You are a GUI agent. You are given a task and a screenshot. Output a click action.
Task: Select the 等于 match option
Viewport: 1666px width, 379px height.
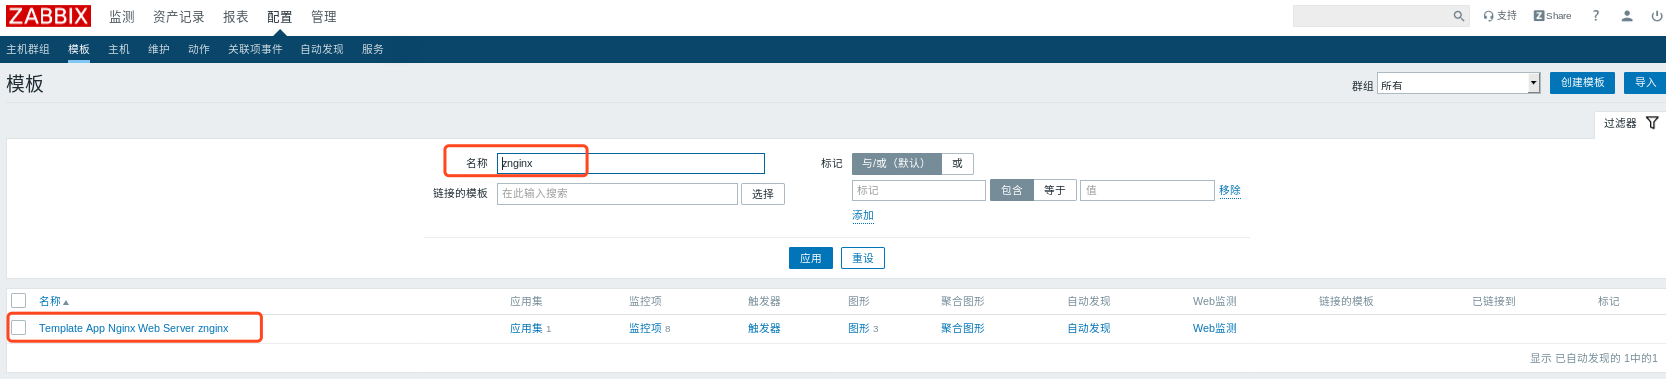coord(1055,190)
